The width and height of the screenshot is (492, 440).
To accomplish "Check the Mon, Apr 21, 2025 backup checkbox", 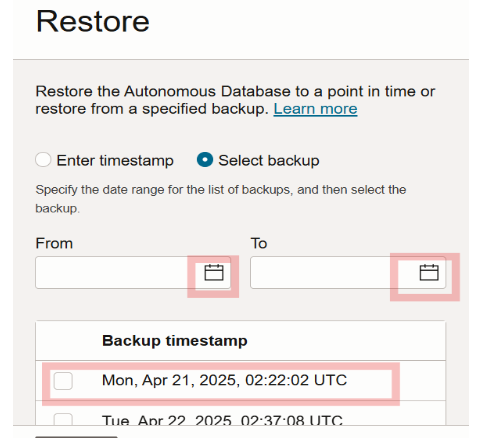I will [63, 381].
